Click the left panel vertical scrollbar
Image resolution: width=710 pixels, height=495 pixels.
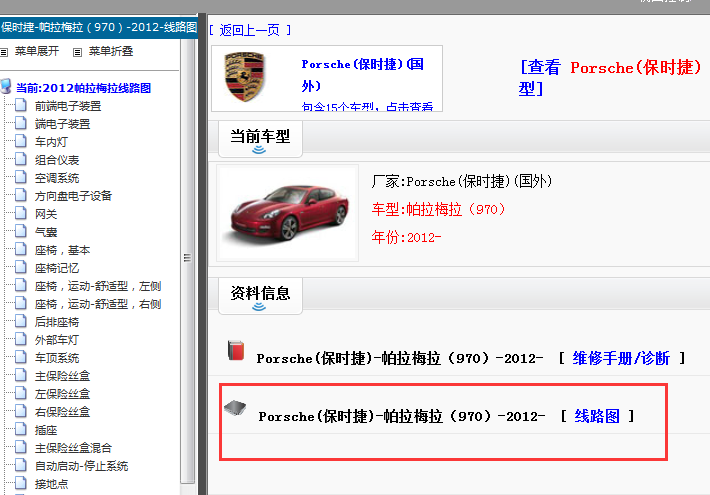click(x=188, y=260)
